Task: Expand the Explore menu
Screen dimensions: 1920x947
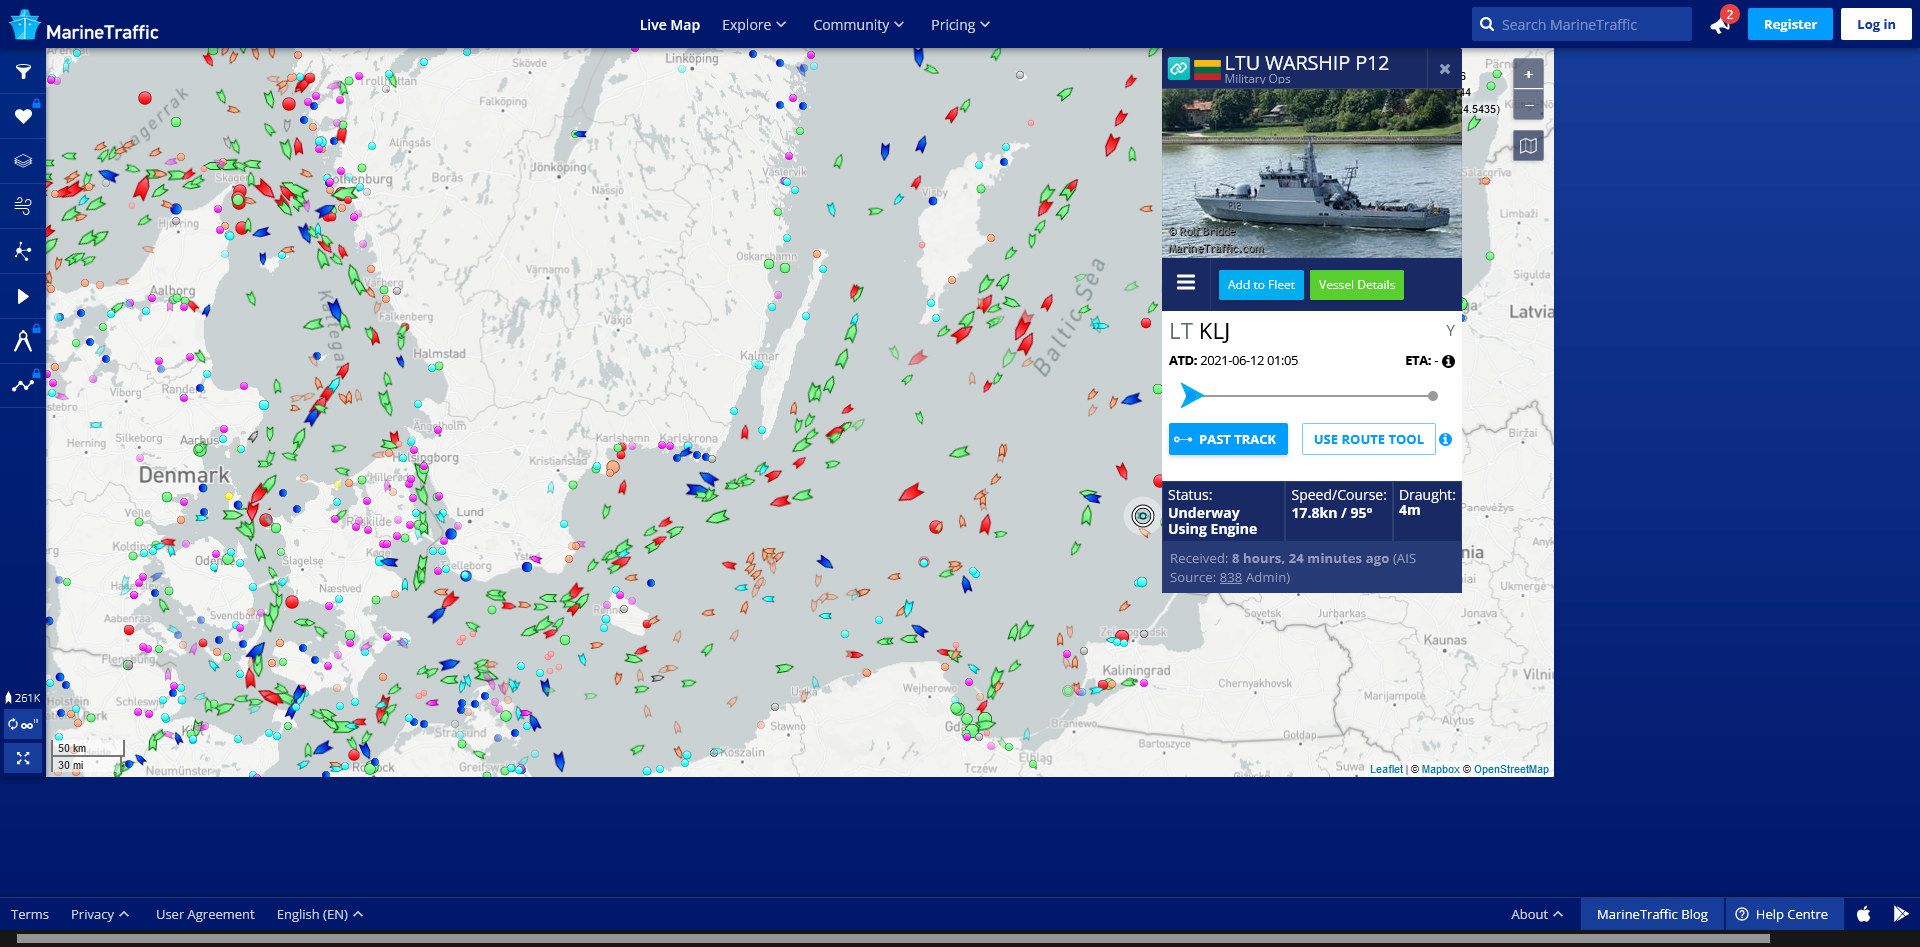Action: 754,25
